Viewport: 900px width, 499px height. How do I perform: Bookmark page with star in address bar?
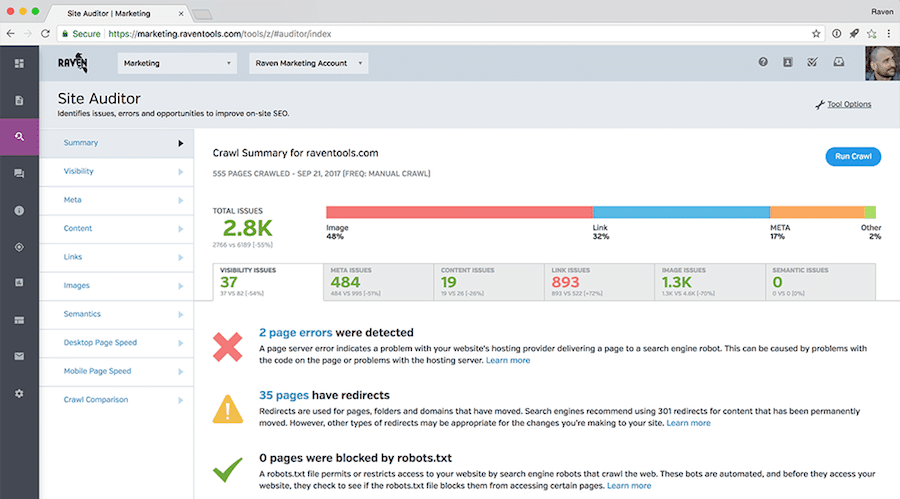click(x=816, y=34)
